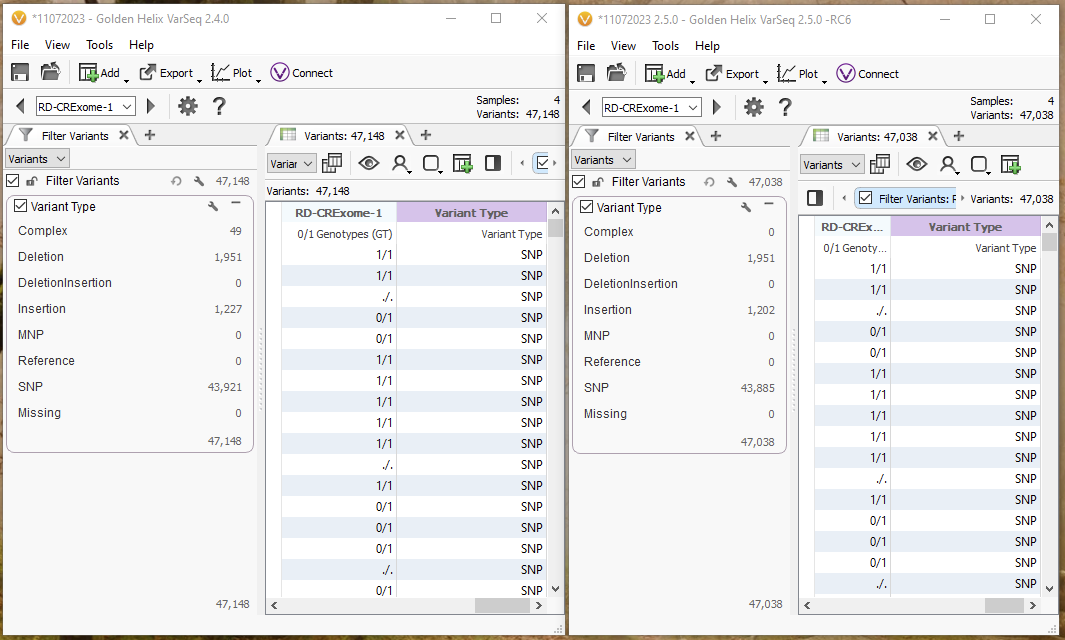The width and height of the screenshot is (1065, 640).
Task: Uncheck Filter Variants checkbox in 2.5.0 left panel
Action: point(578,181)
